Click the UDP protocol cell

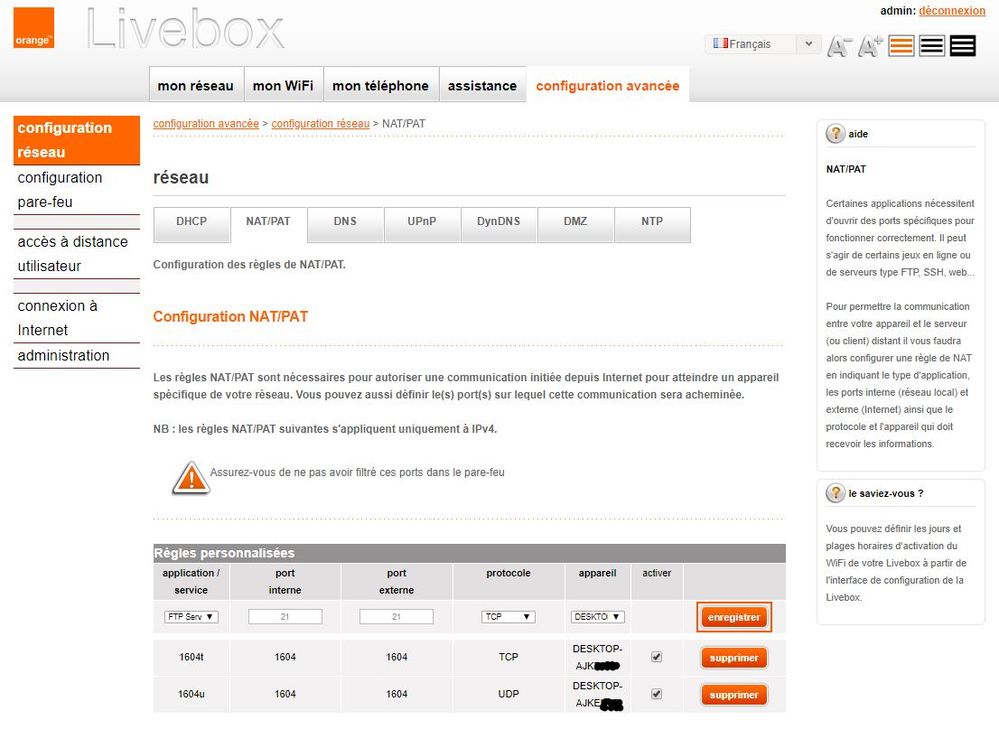508,694
